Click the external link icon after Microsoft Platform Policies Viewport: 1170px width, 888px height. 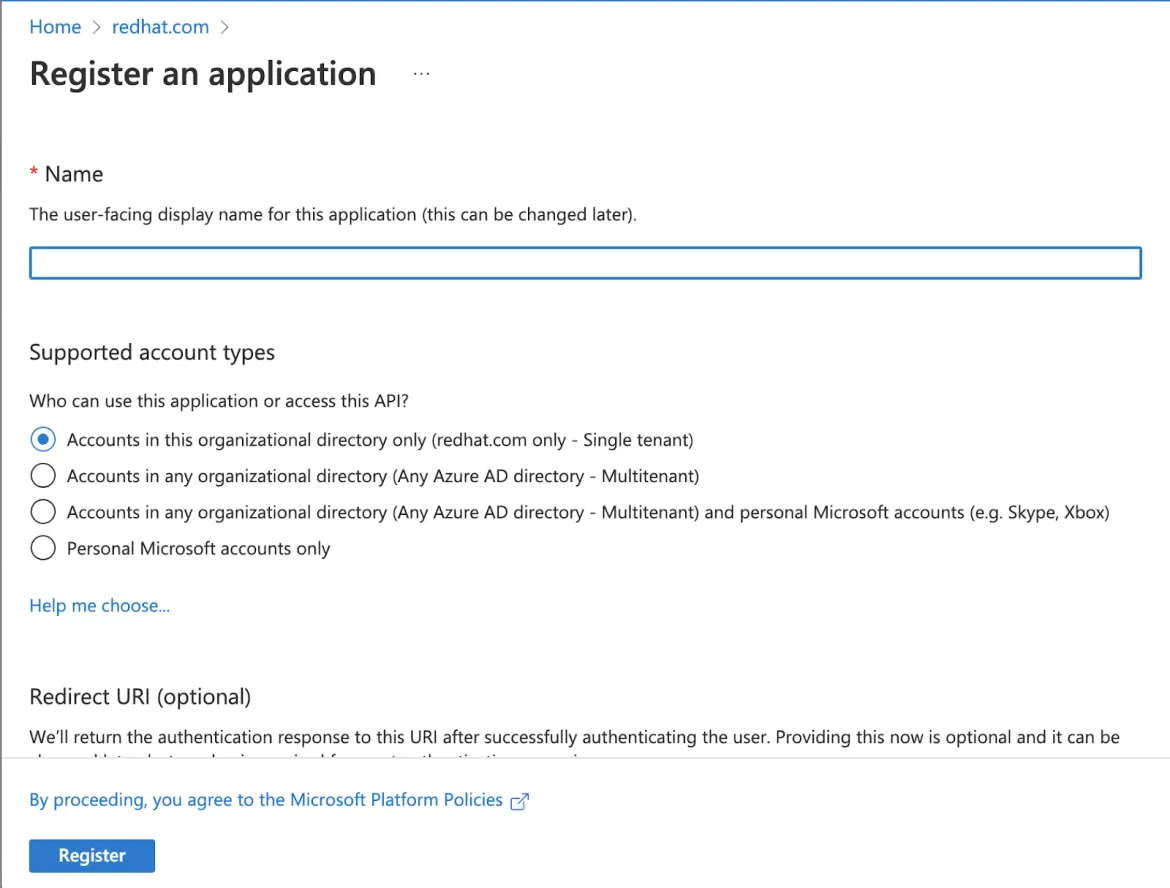pos(519,800)
